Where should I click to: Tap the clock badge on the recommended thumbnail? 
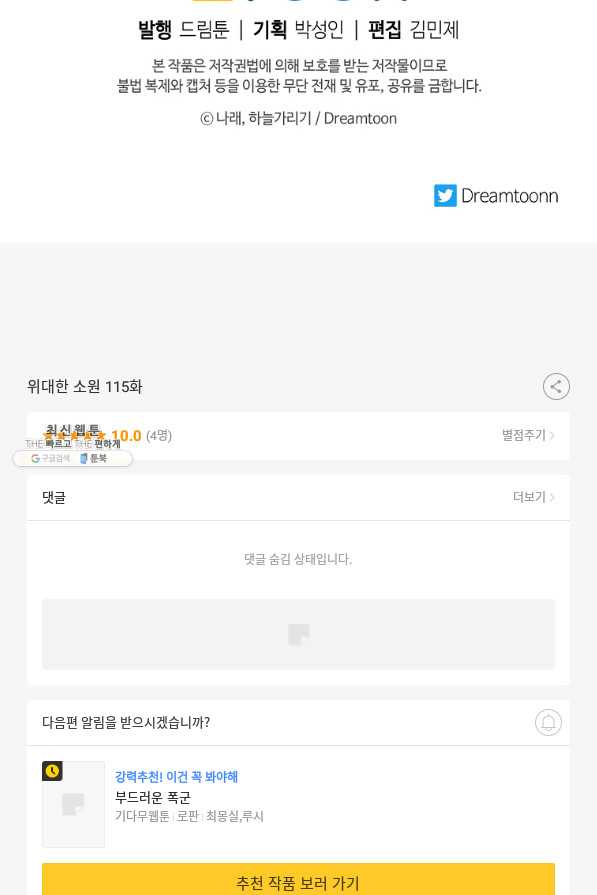pyautogui.click(x=52, y=771)
